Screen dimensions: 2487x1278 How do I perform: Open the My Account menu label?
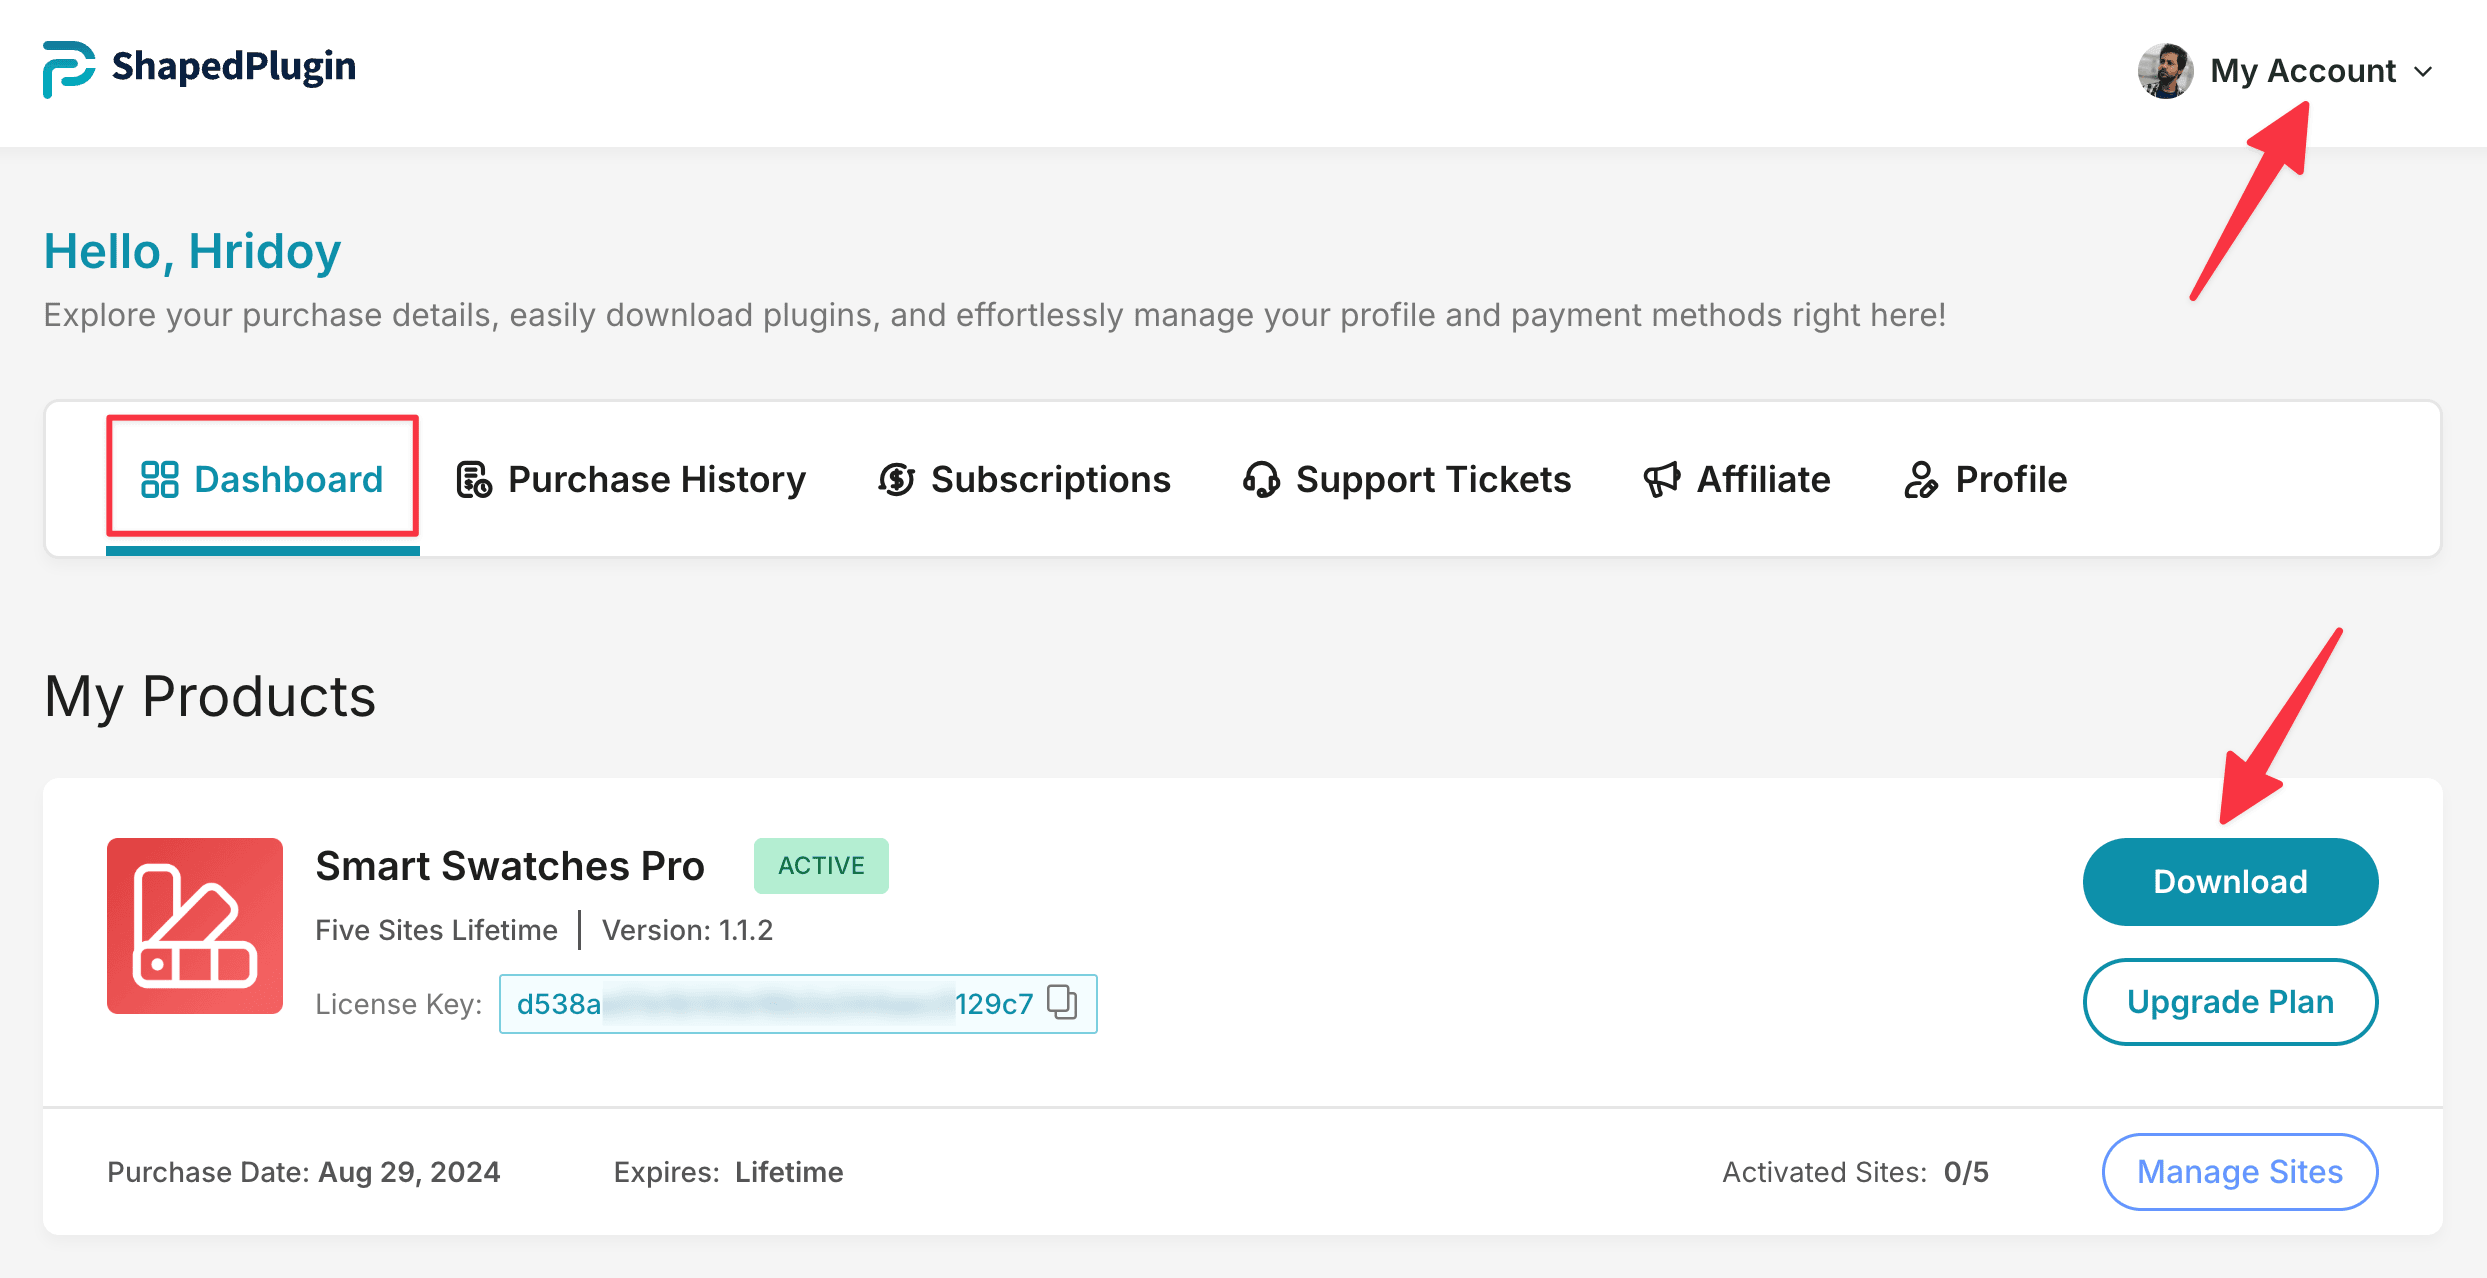click(x=2302, y=71)
